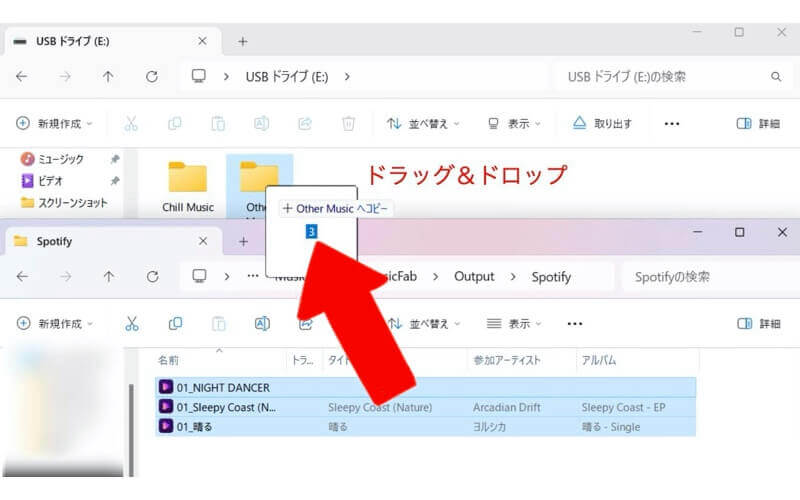800x500 pixels.
Task: Click search magnifier in USB drive window
Action: 776,77
